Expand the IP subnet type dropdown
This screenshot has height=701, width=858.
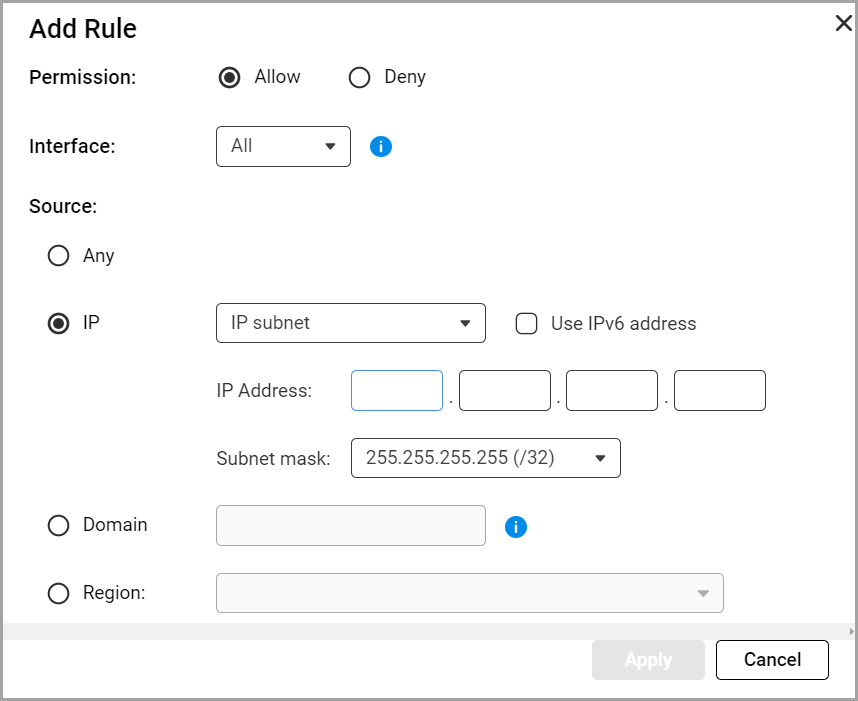[350, 323]
